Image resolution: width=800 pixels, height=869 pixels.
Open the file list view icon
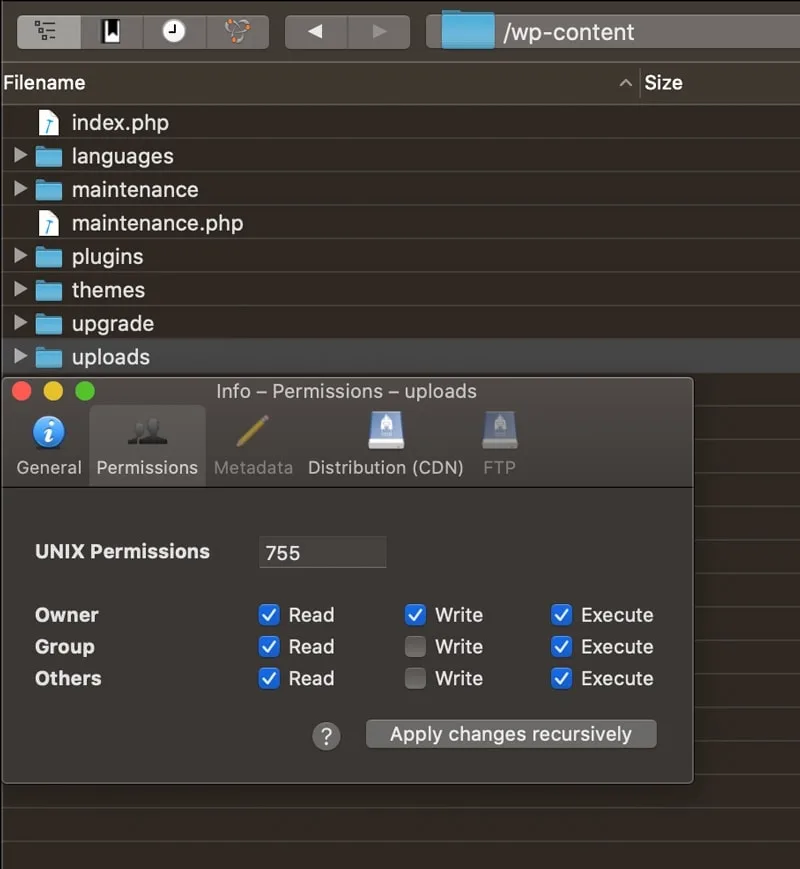tap(47, 31)
